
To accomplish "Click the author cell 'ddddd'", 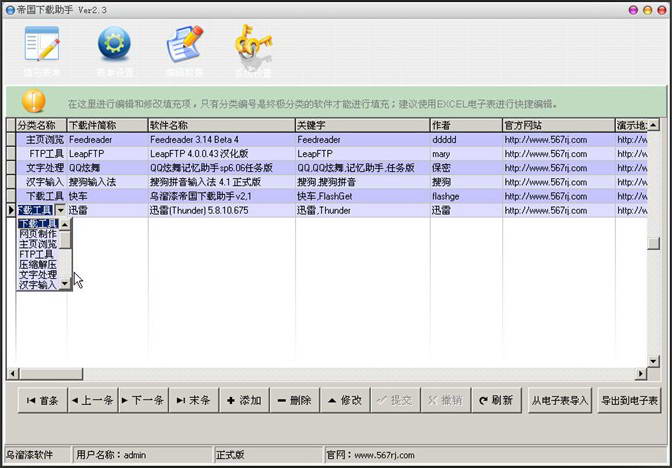I will coord(466,139).
